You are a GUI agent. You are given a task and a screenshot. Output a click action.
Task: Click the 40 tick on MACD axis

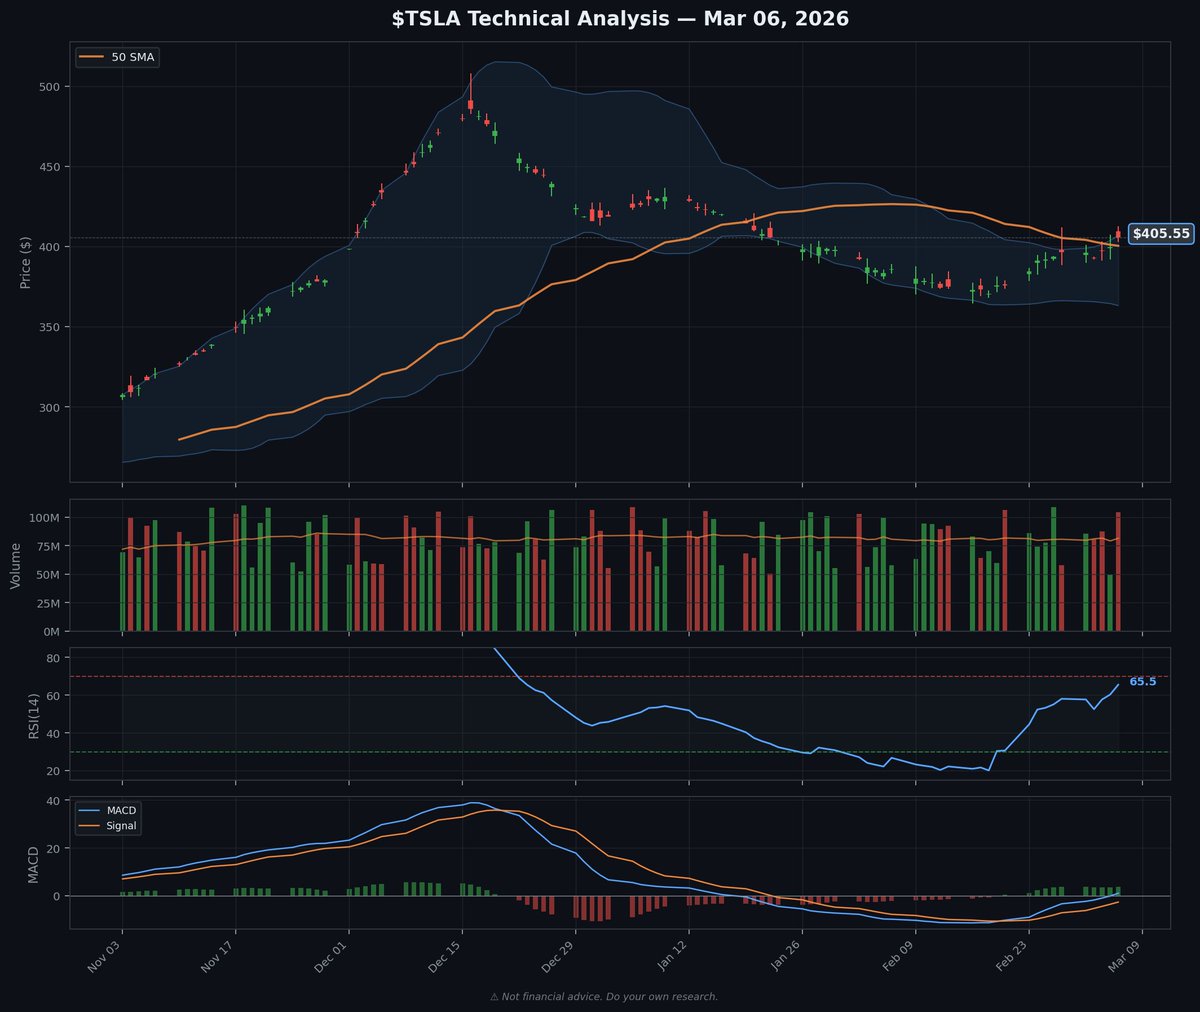55,801
